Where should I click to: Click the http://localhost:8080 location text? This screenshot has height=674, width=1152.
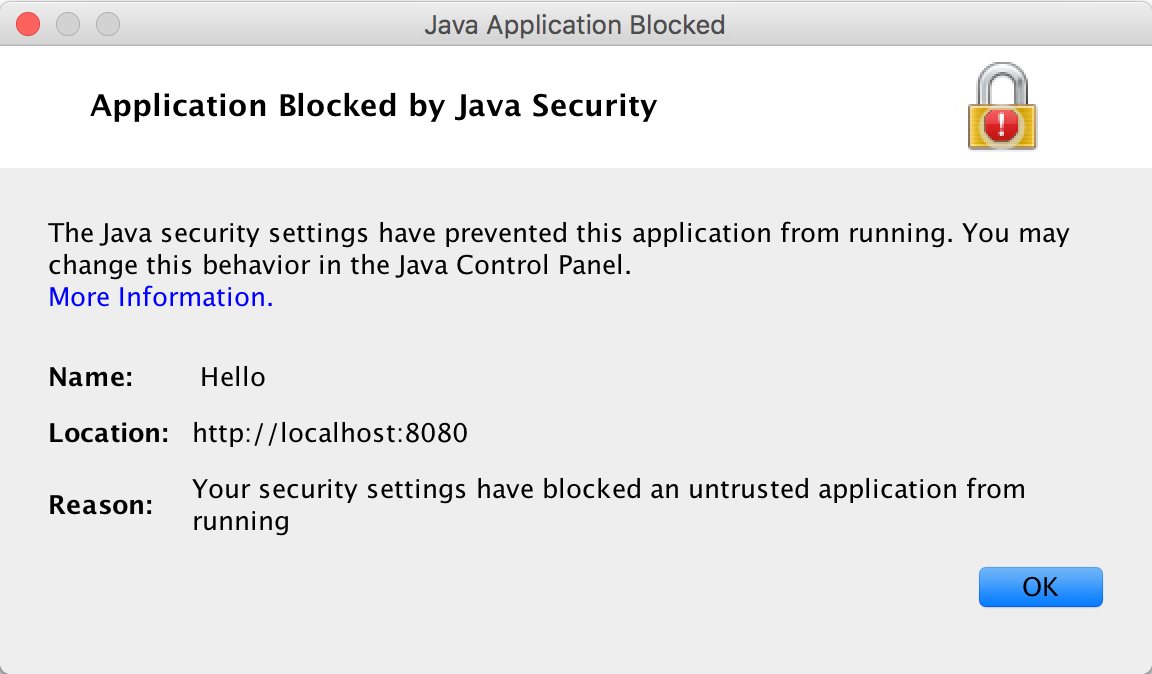click(x=330, y=433)
